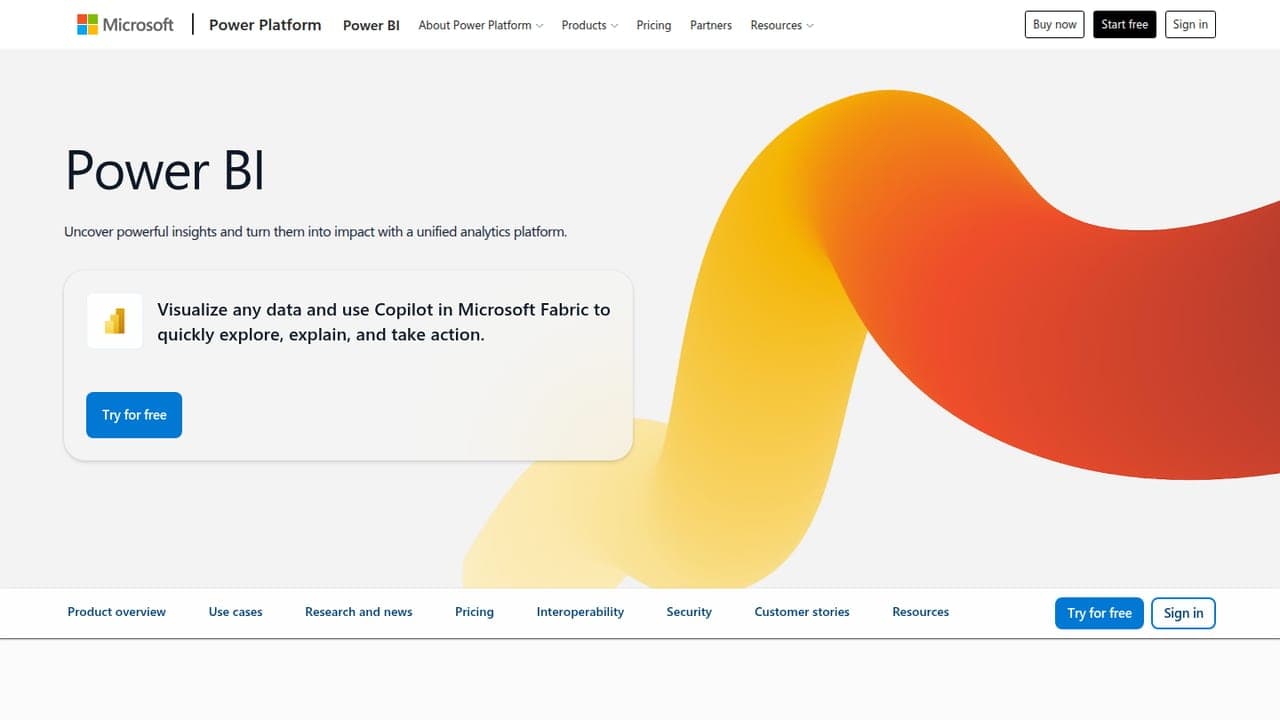Open the Pricing link in the top navigation
Viewport: 1280px width, 720px height.
pos(654,25)
